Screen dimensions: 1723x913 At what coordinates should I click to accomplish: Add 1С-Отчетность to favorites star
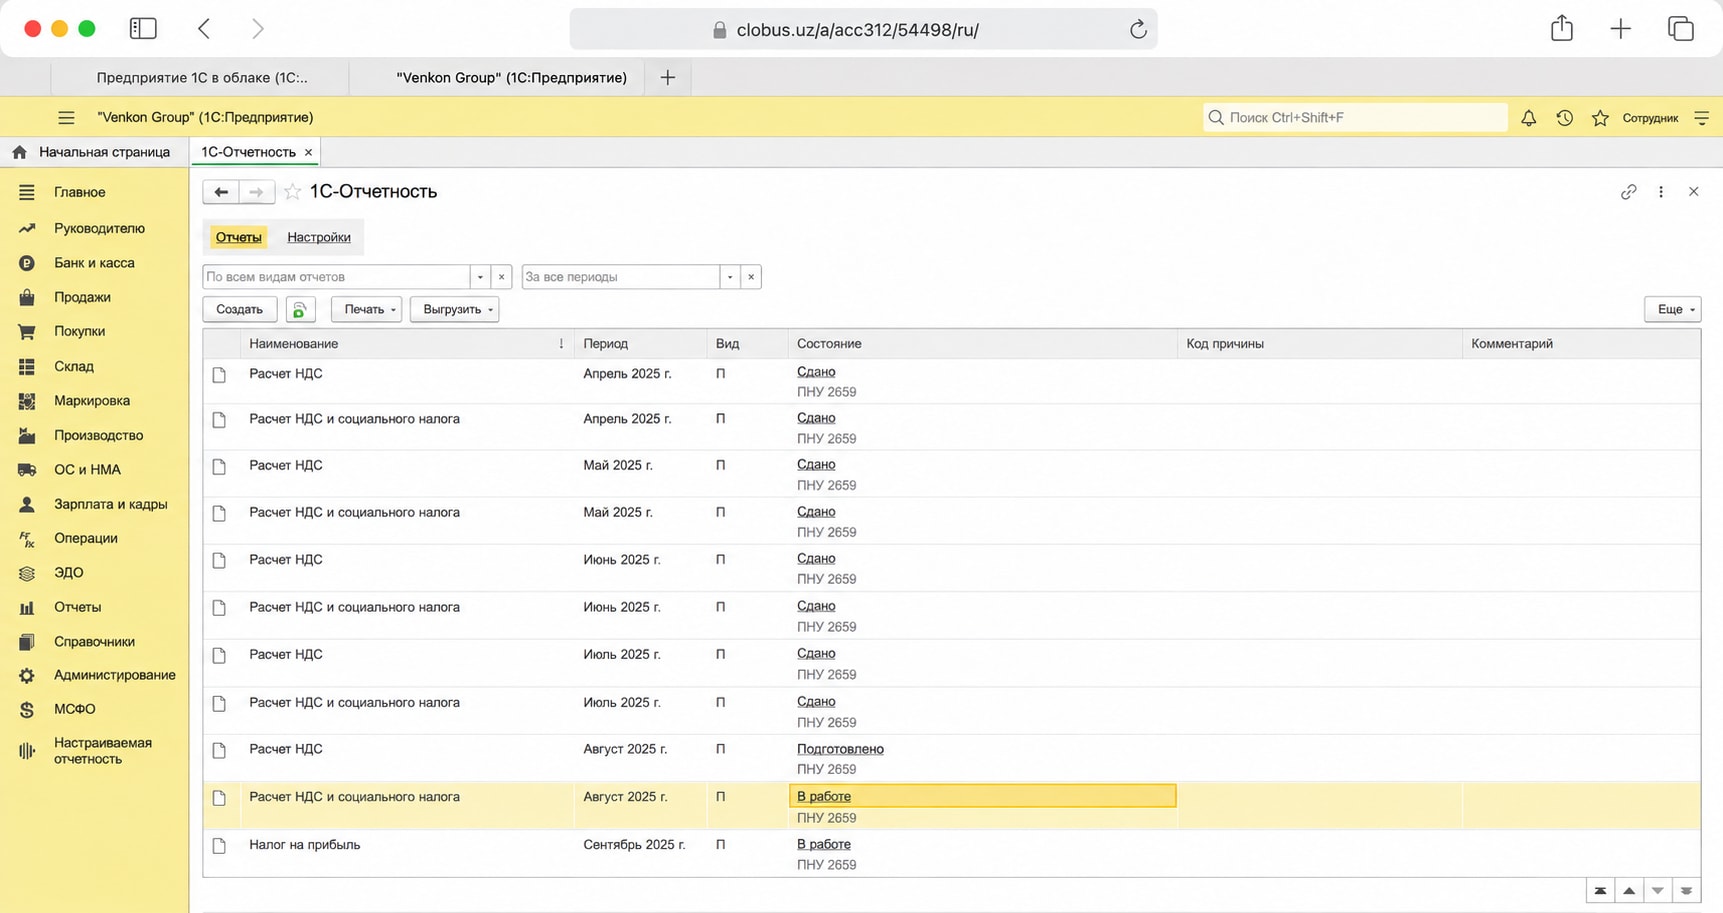point(292,191)
